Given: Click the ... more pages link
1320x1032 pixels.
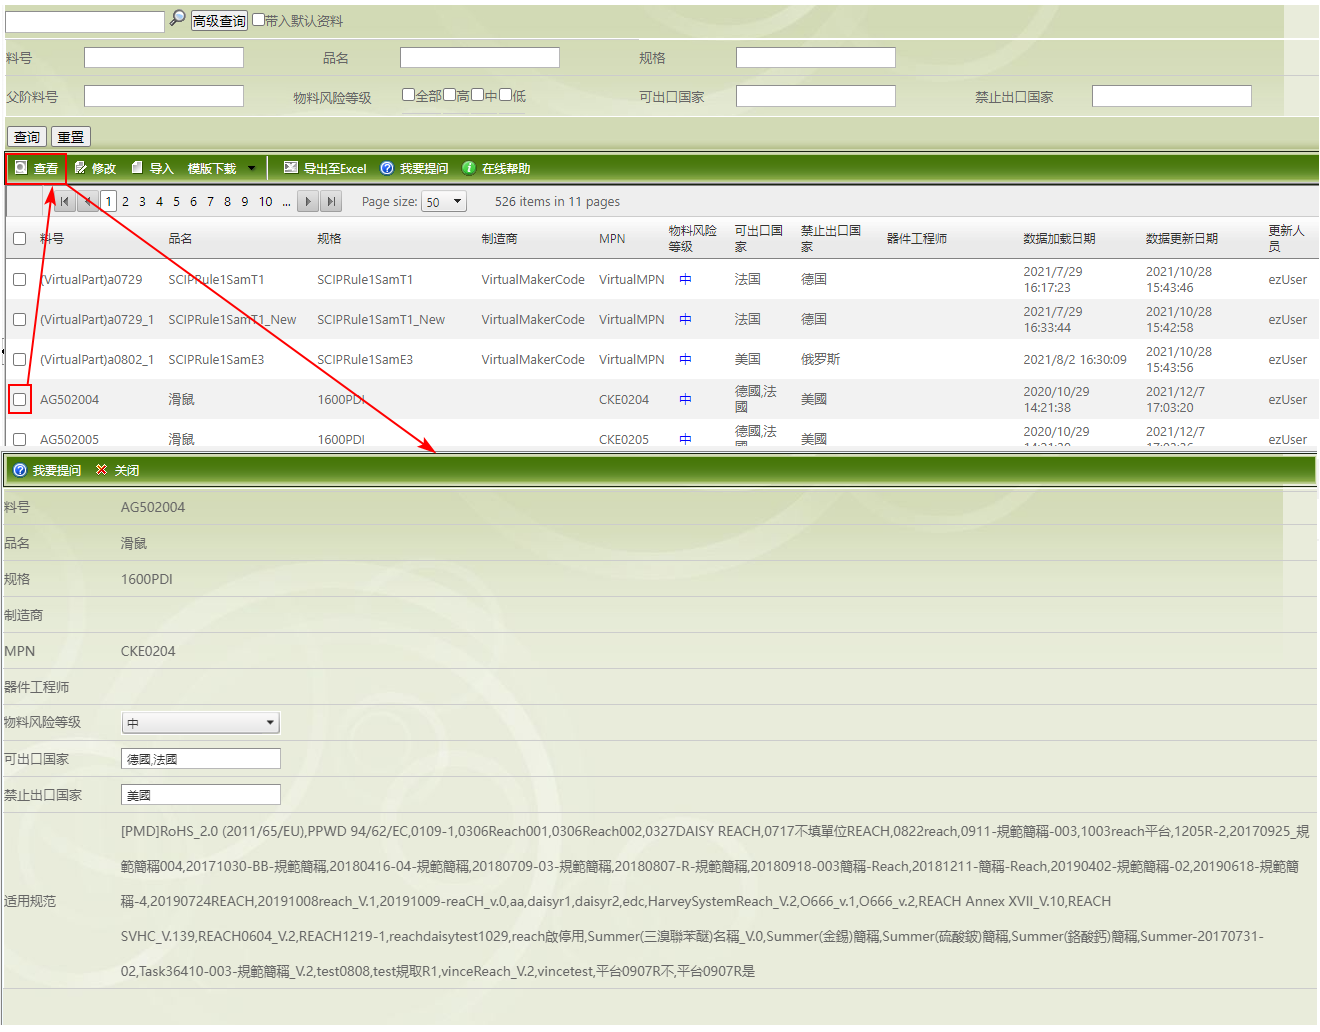Looking at the screenshot, I should coord(286,201).
